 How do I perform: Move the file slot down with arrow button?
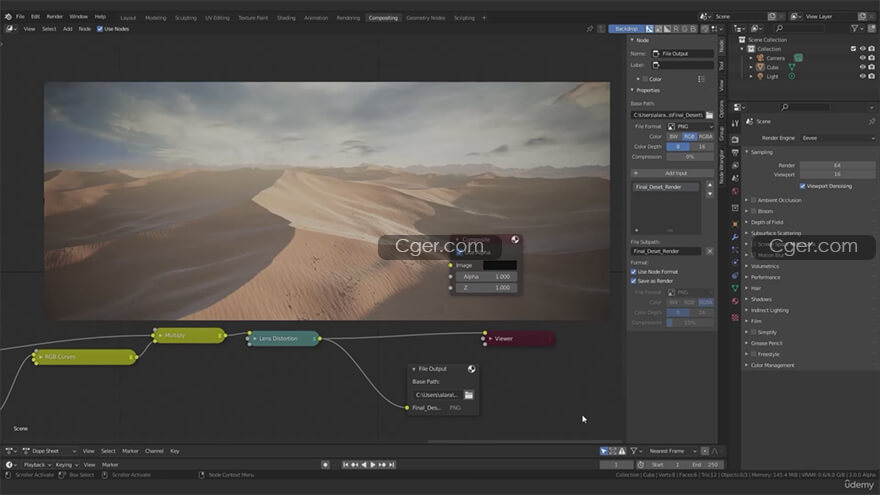[x=710, y=194]
